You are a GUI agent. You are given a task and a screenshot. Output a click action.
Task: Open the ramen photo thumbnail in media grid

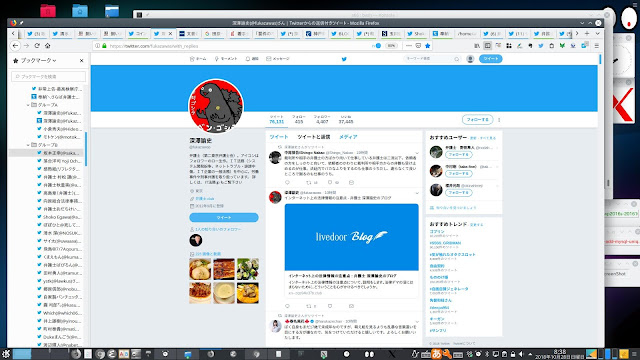pos(200,269)
